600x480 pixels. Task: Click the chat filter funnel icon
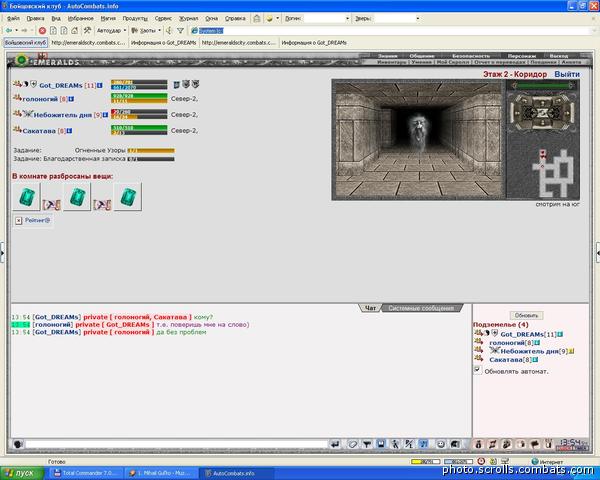pos(367,444)
